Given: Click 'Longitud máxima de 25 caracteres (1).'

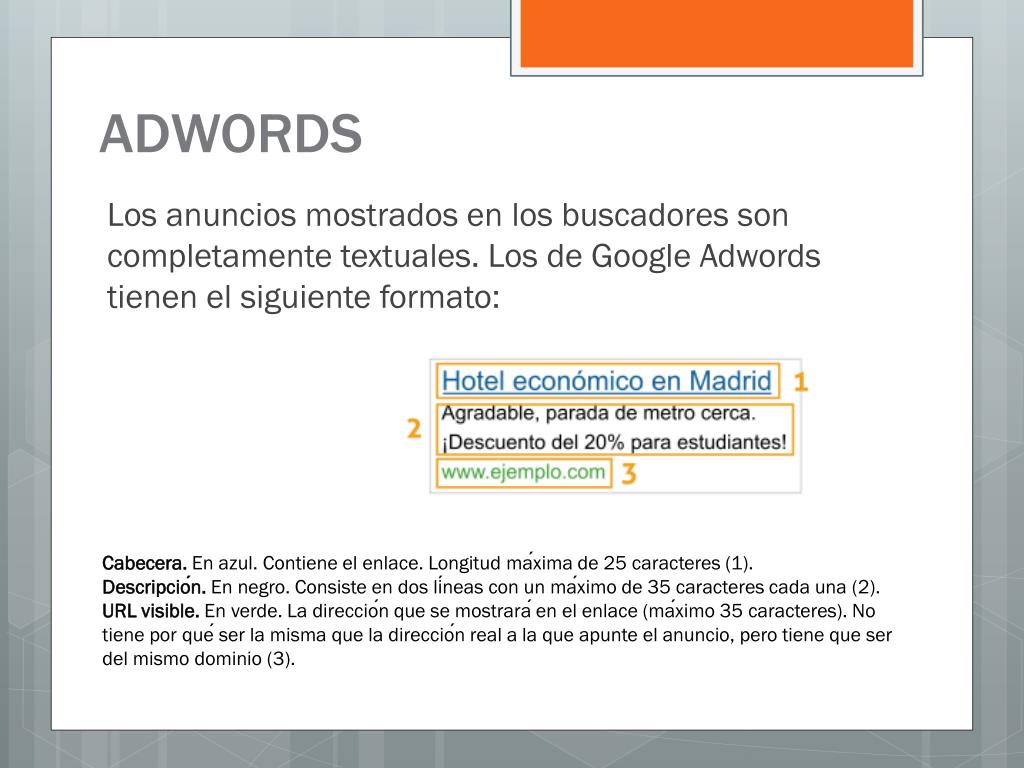Looking at the screenshot, I should pyautogui.click(x=590, y=563).
